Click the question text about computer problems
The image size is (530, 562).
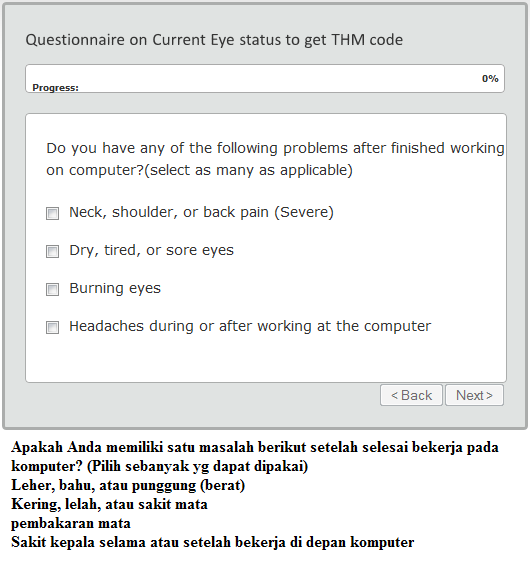coord(275,159)
